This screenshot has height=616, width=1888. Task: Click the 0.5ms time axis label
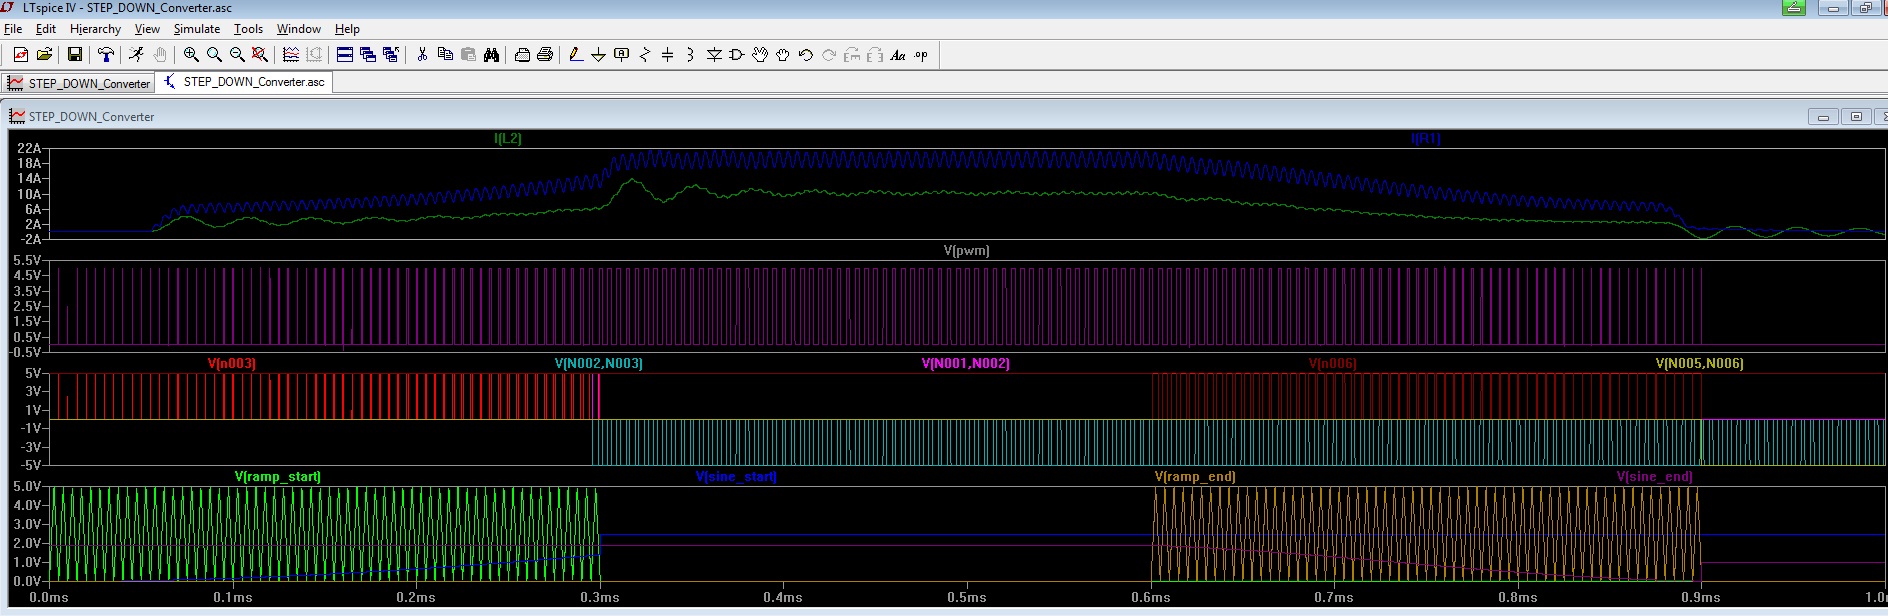(967, 597)
